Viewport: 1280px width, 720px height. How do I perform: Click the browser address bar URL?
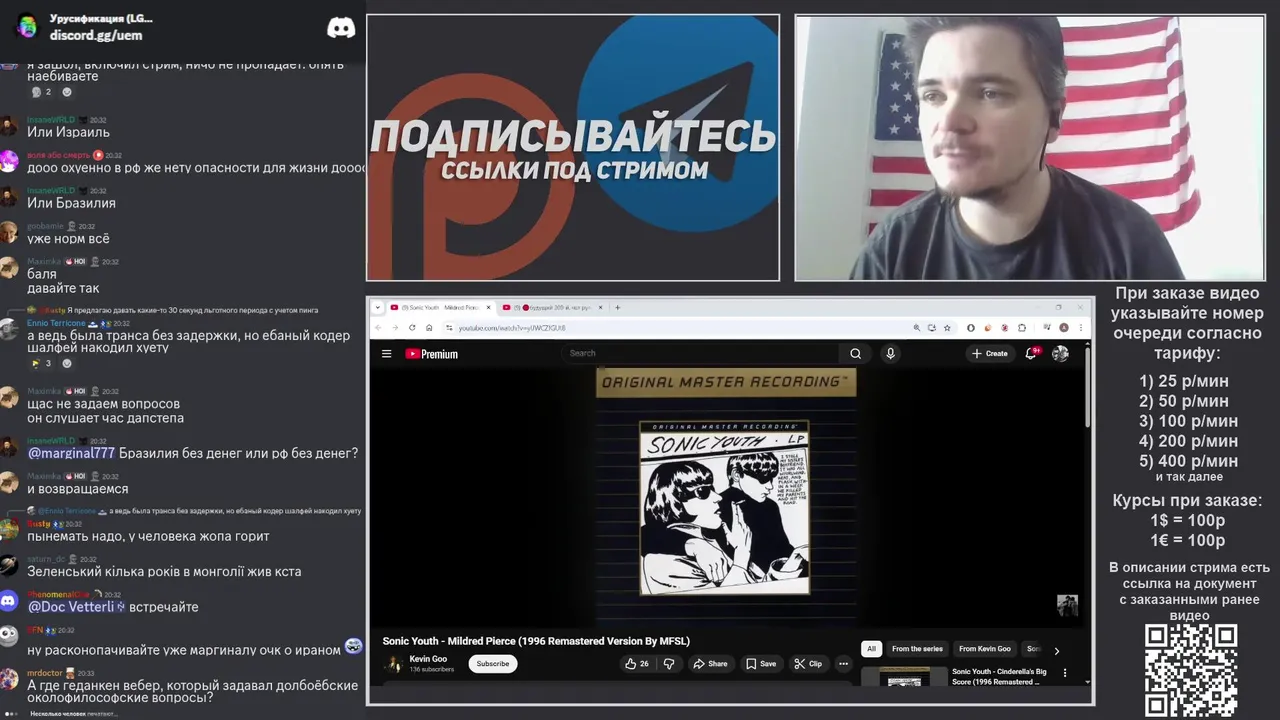(511, 328)
